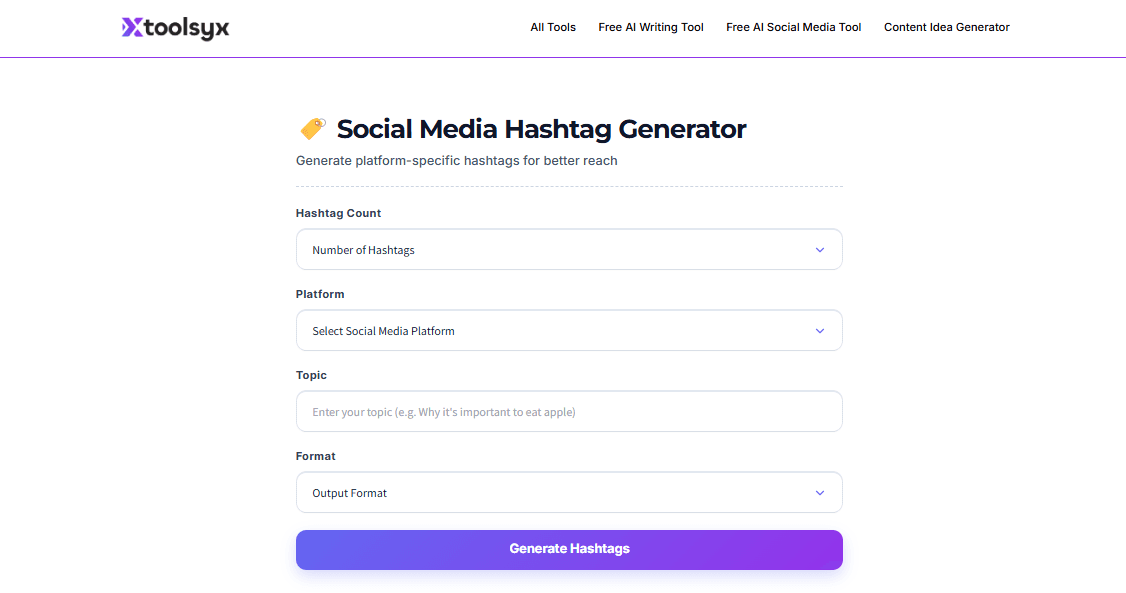The width and height of the screenshot is (1126, 593).
Task: Click the Topic field label
Action: (311, 375)
